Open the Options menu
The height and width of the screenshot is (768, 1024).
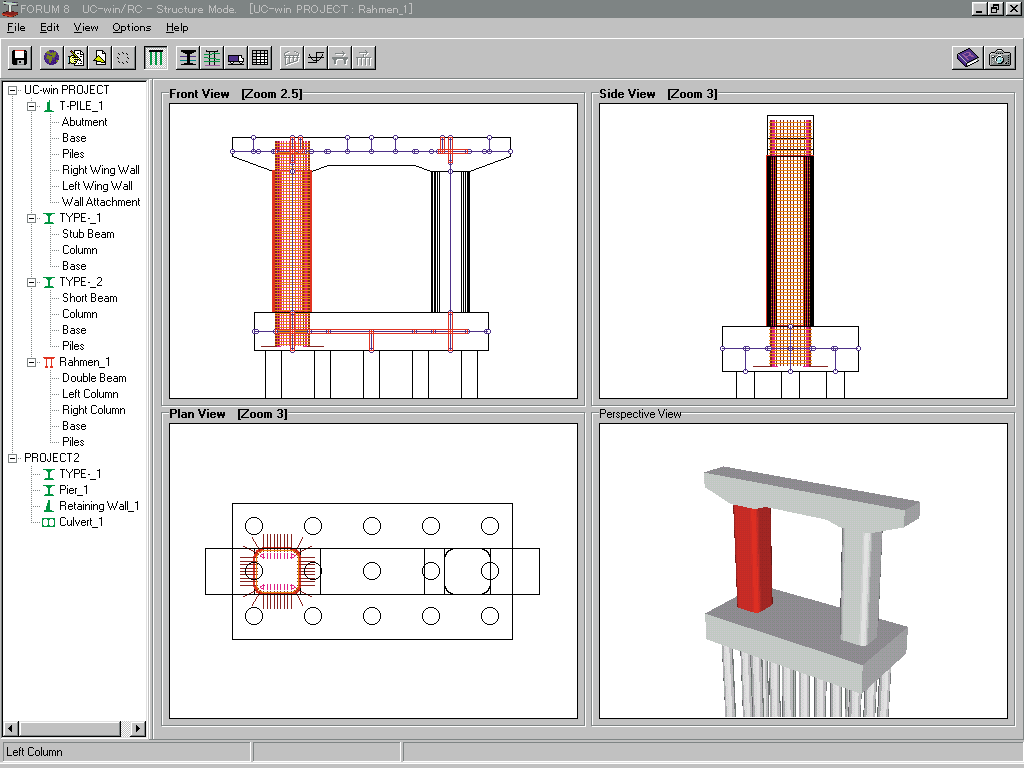click(x=131, y=28)
